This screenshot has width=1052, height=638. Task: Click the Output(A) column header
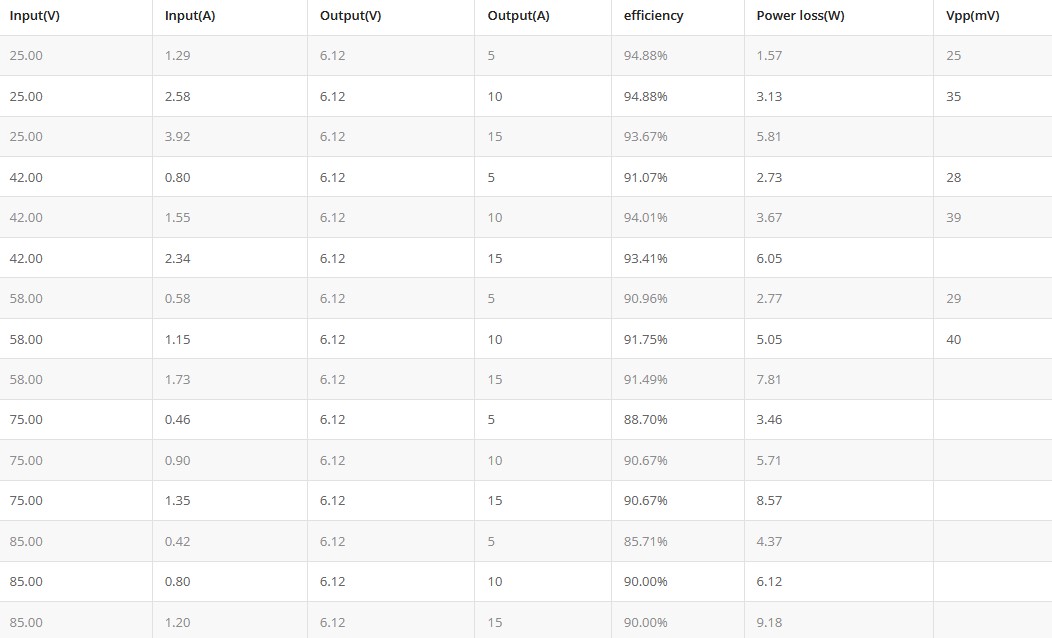518,16
